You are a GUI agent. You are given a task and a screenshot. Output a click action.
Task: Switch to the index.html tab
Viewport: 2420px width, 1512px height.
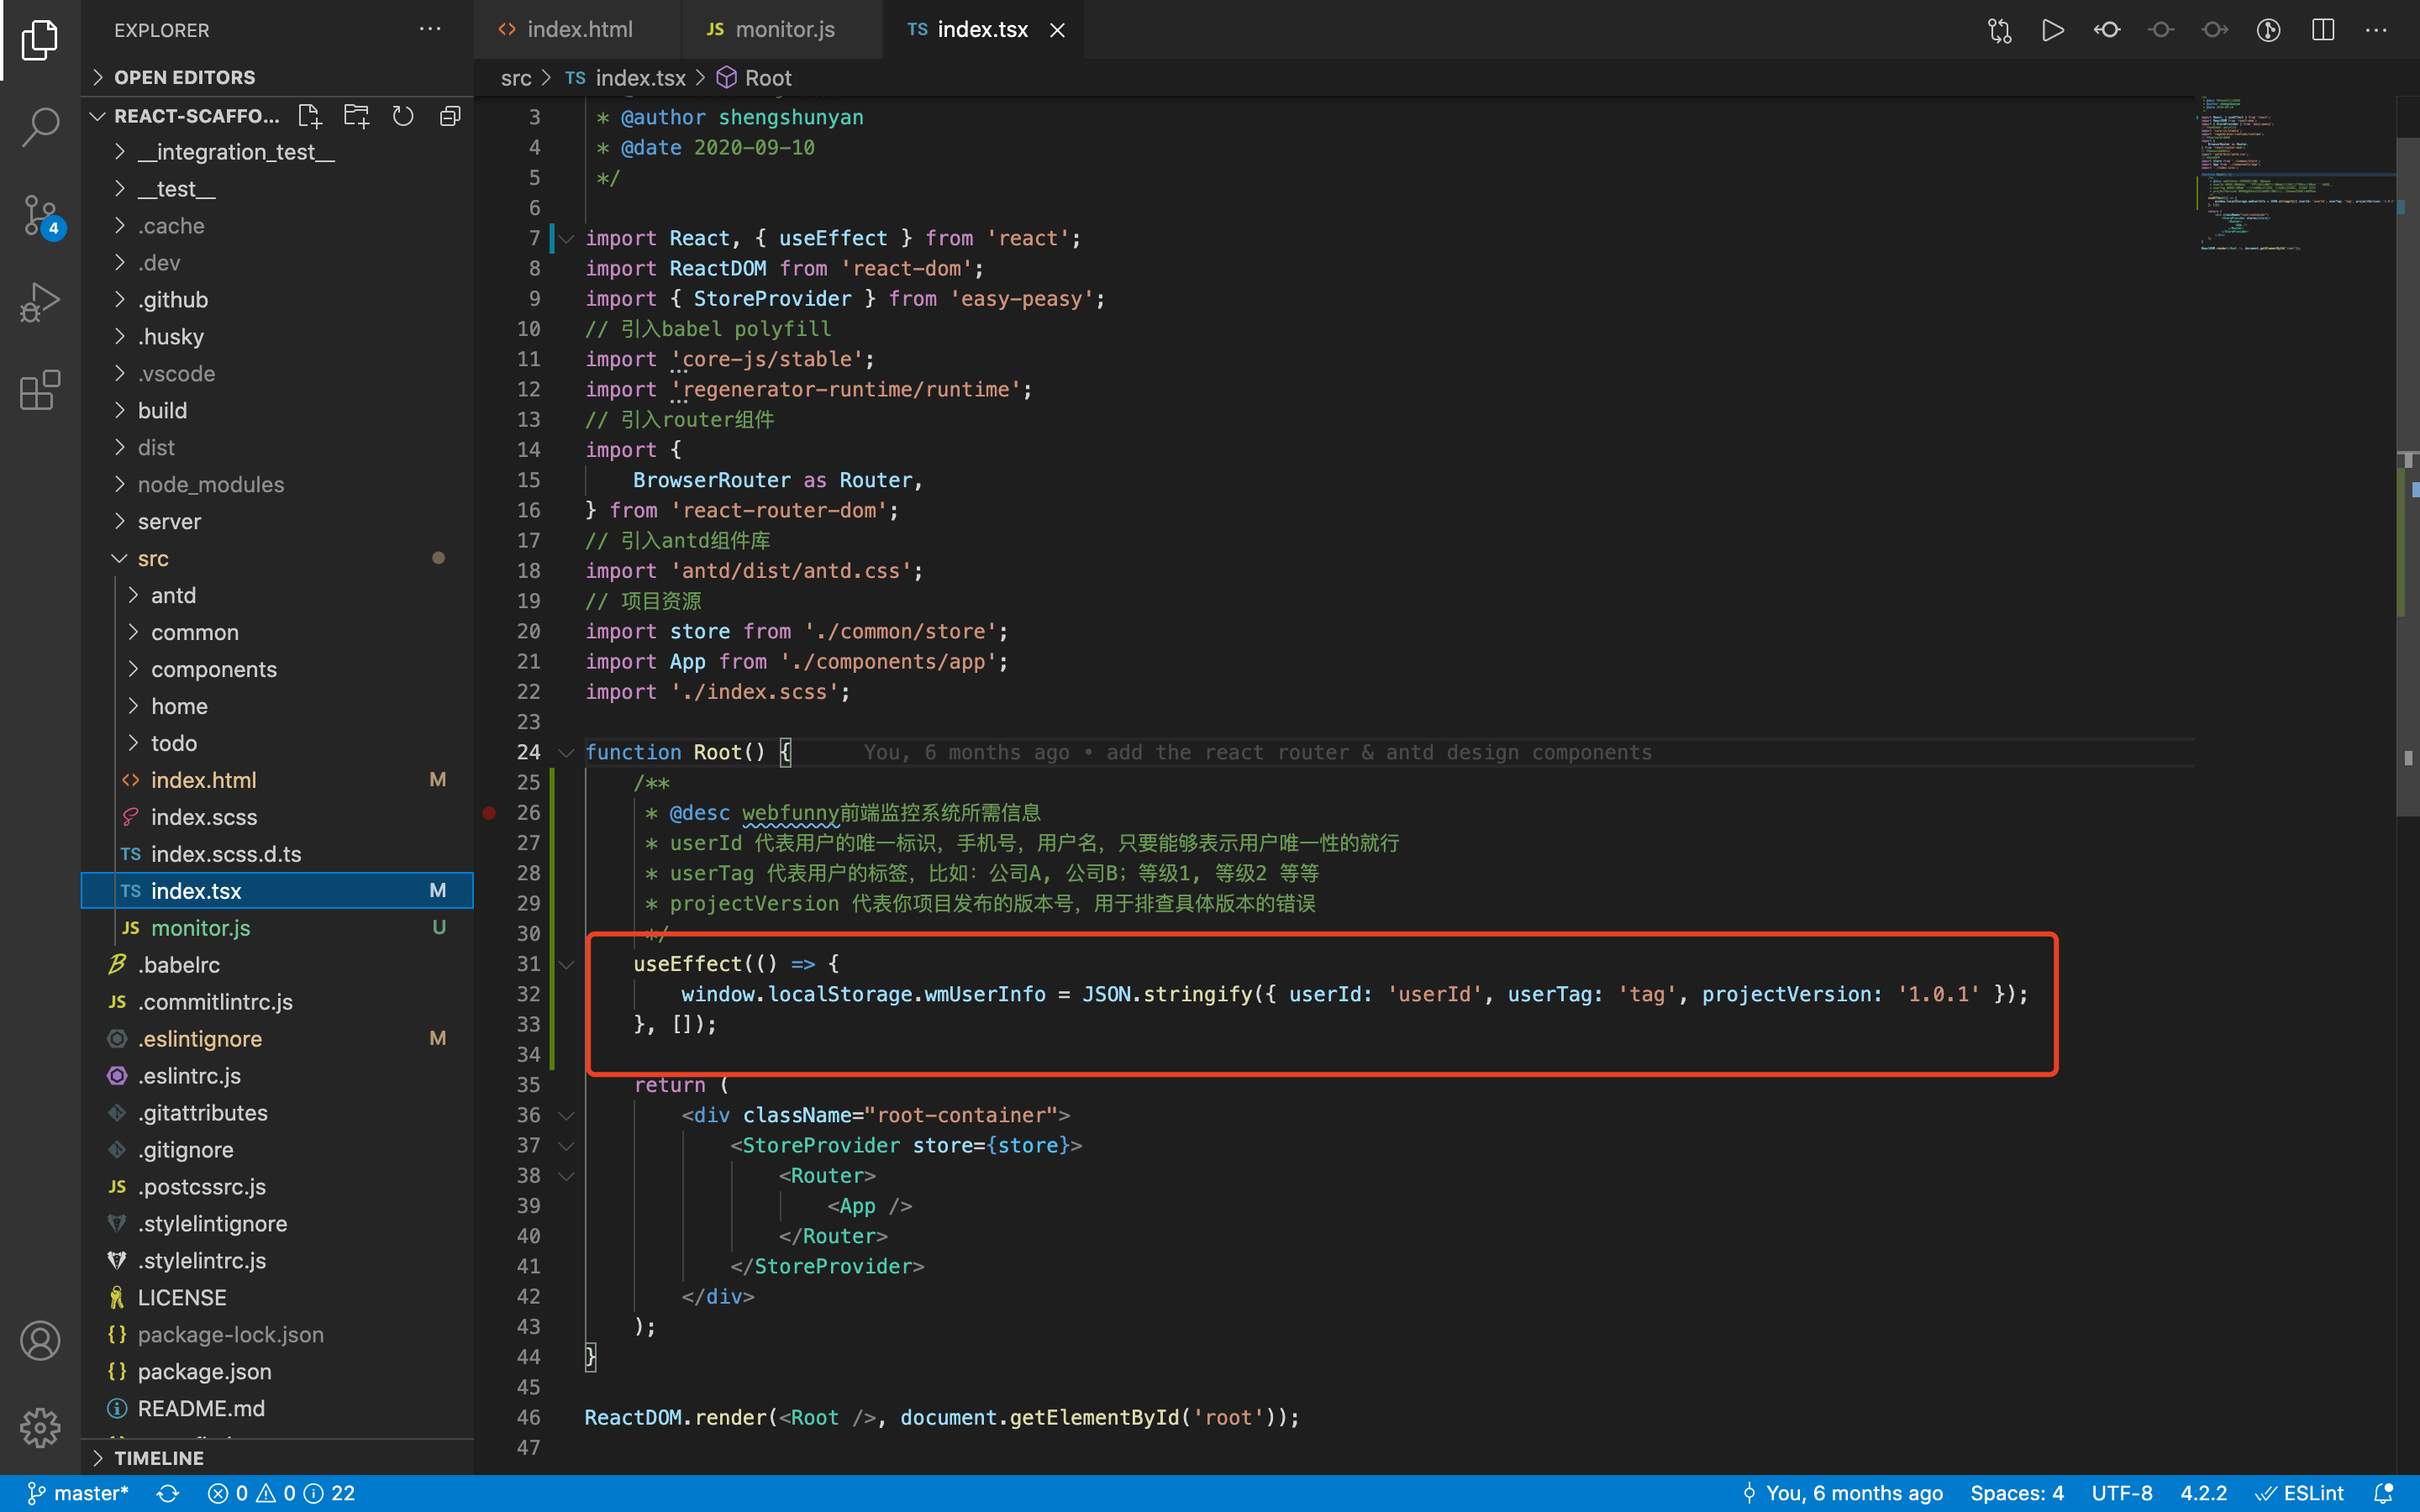[579, 30]
